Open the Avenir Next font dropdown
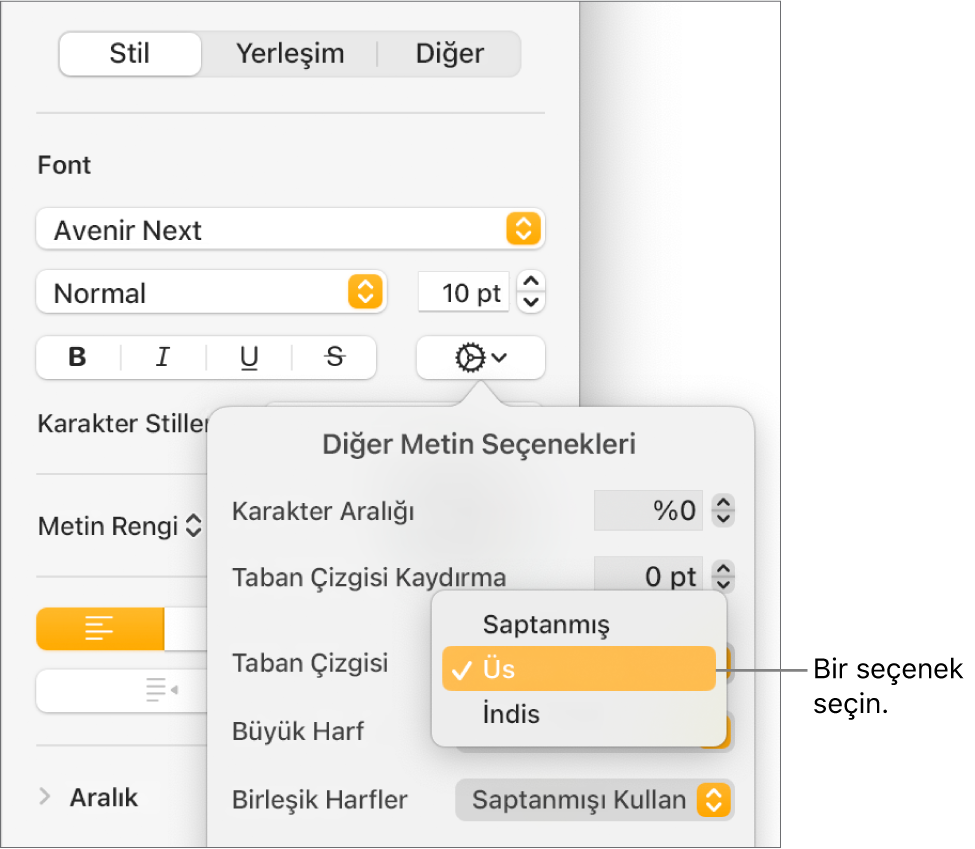 (x=290, y=230)
